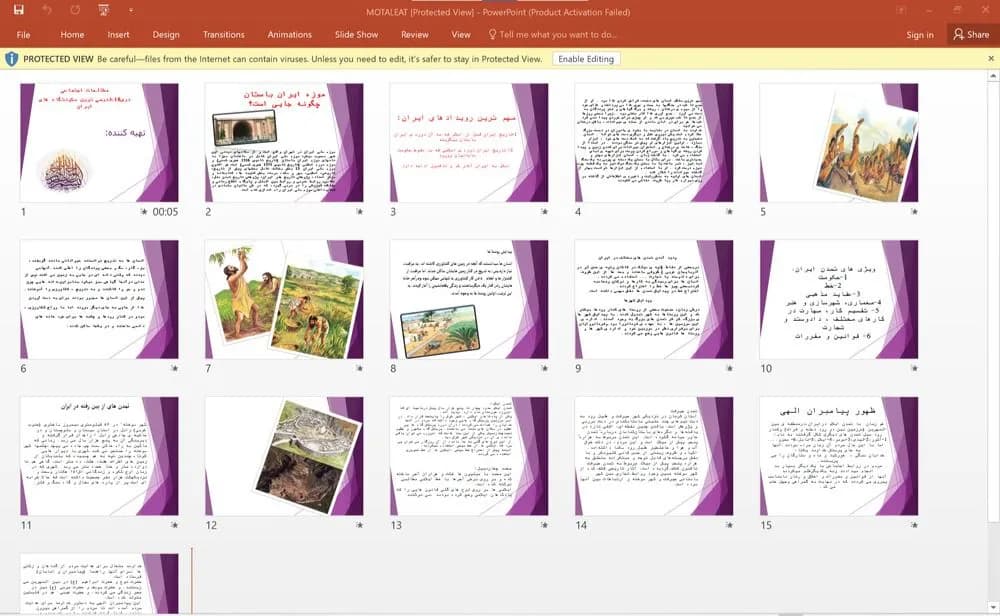1000x616 pixels.
Task: Close the Protected View message bar
Action: (x=990, y=59)
